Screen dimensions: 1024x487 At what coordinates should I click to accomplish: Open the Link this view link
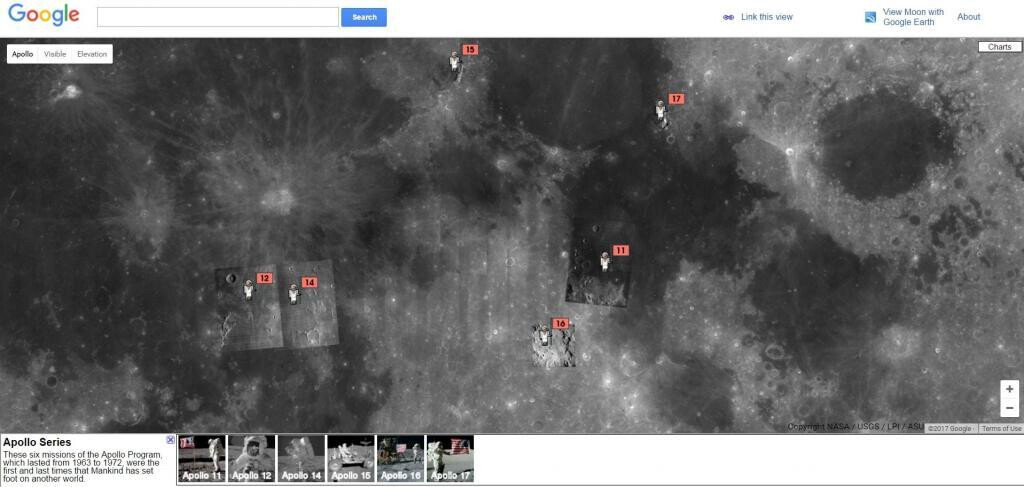(767, 17)
